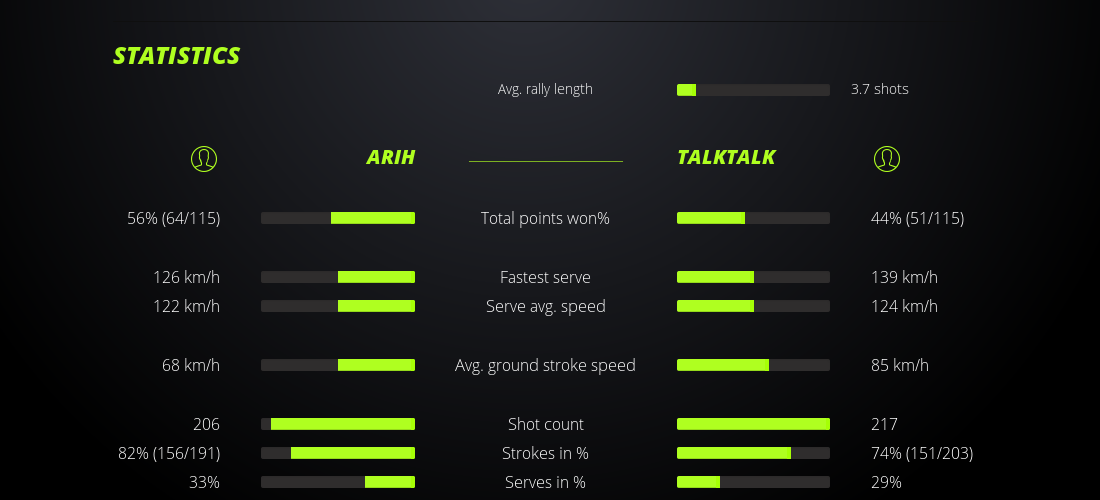The image size is (1100, 500).
Task: Click ARIH's player profile icon
Action: (203, 158)
